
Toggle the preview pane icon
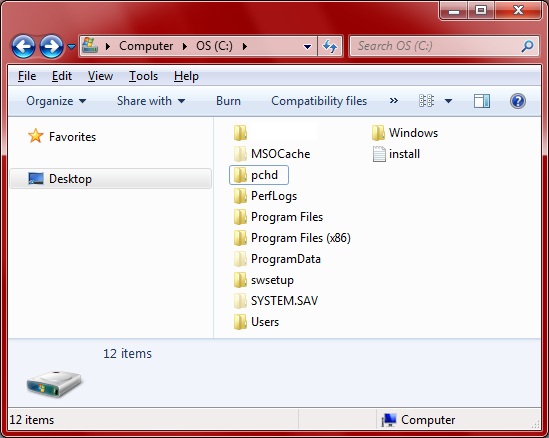click(x=482, y=101)
